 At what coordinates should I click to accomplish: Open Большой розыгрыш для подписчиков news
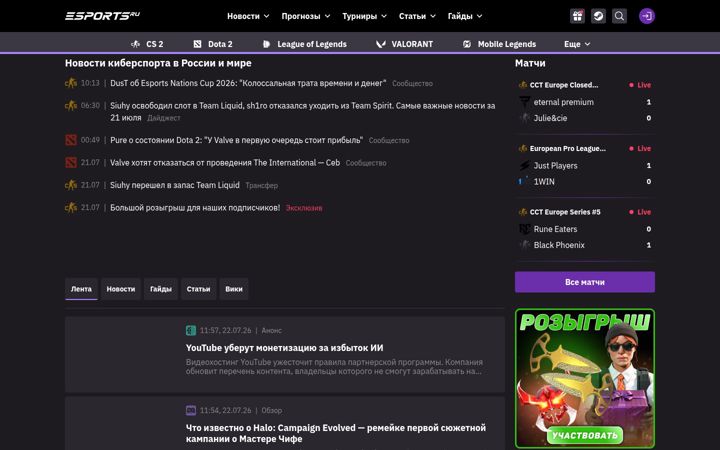pyautogui.click(x=195, y=208)
